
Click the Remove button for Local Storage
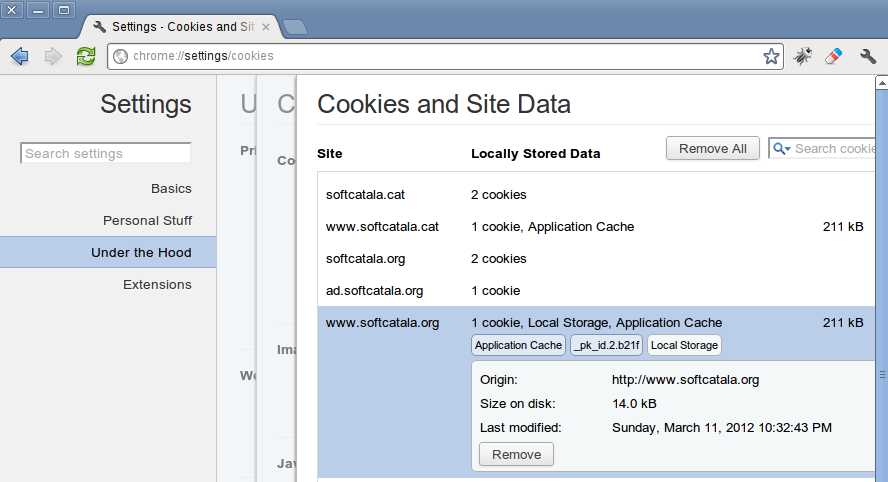coord(516,454)
